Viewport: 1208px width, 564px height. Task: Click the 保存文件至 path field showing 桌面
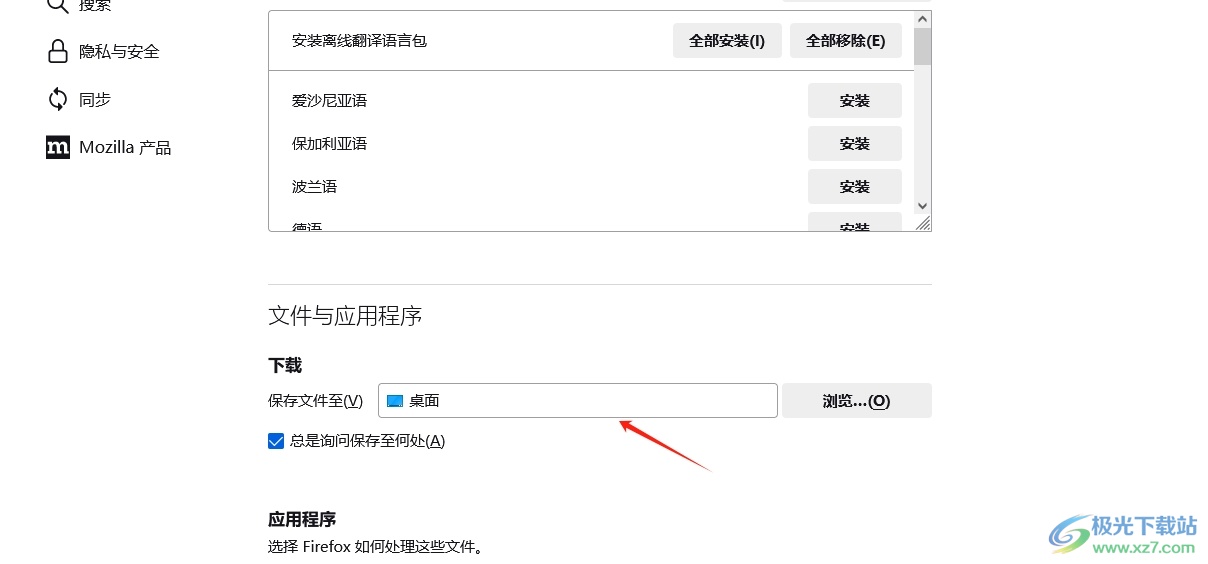577,401
